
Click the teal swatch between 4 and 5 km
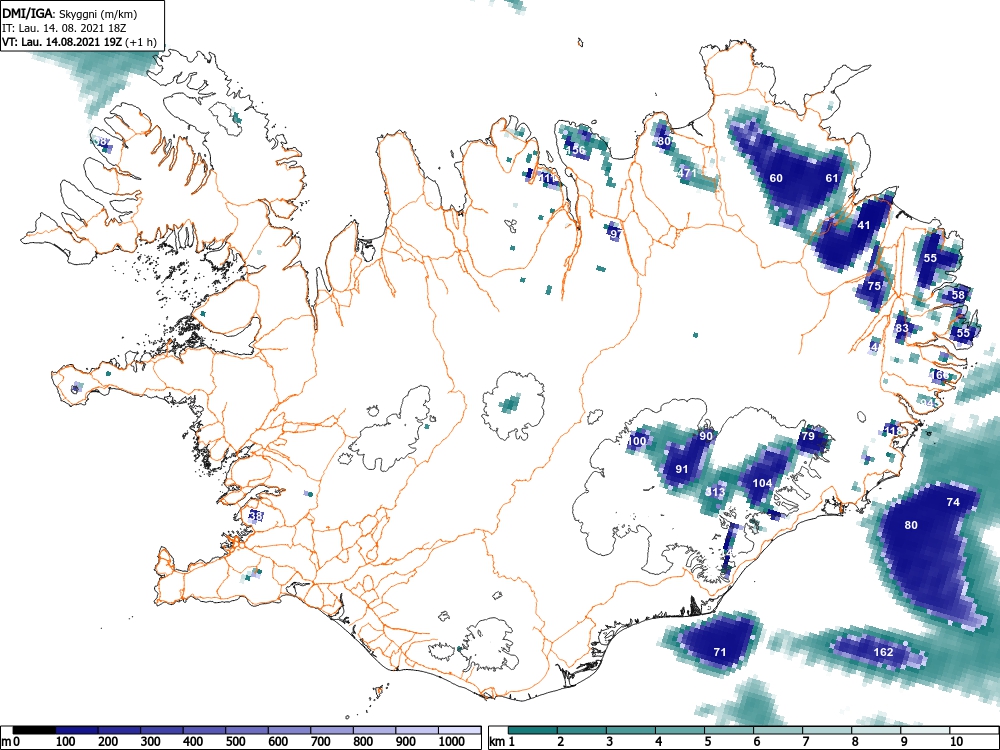tap(680, 730)
